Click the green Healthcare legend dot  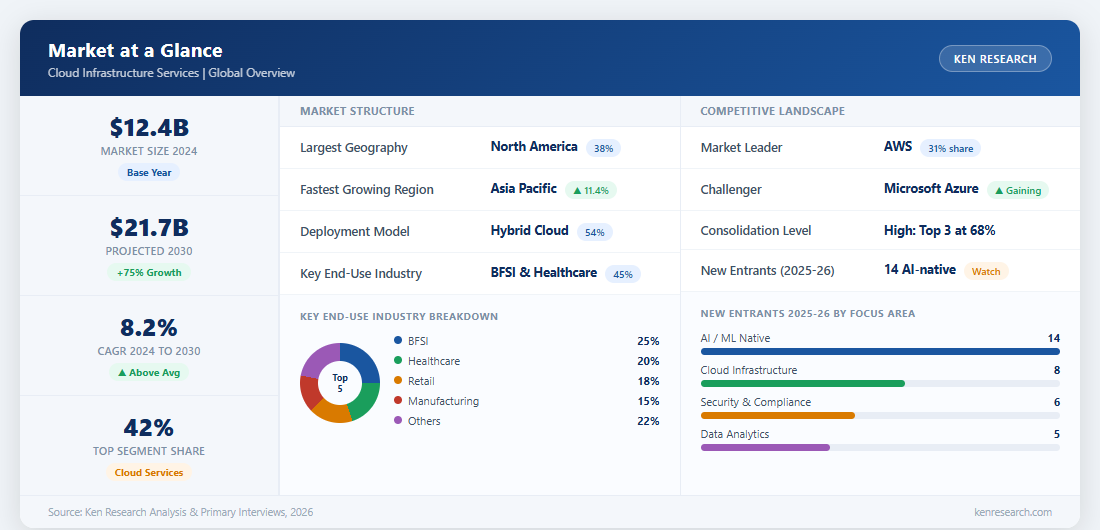398,361
